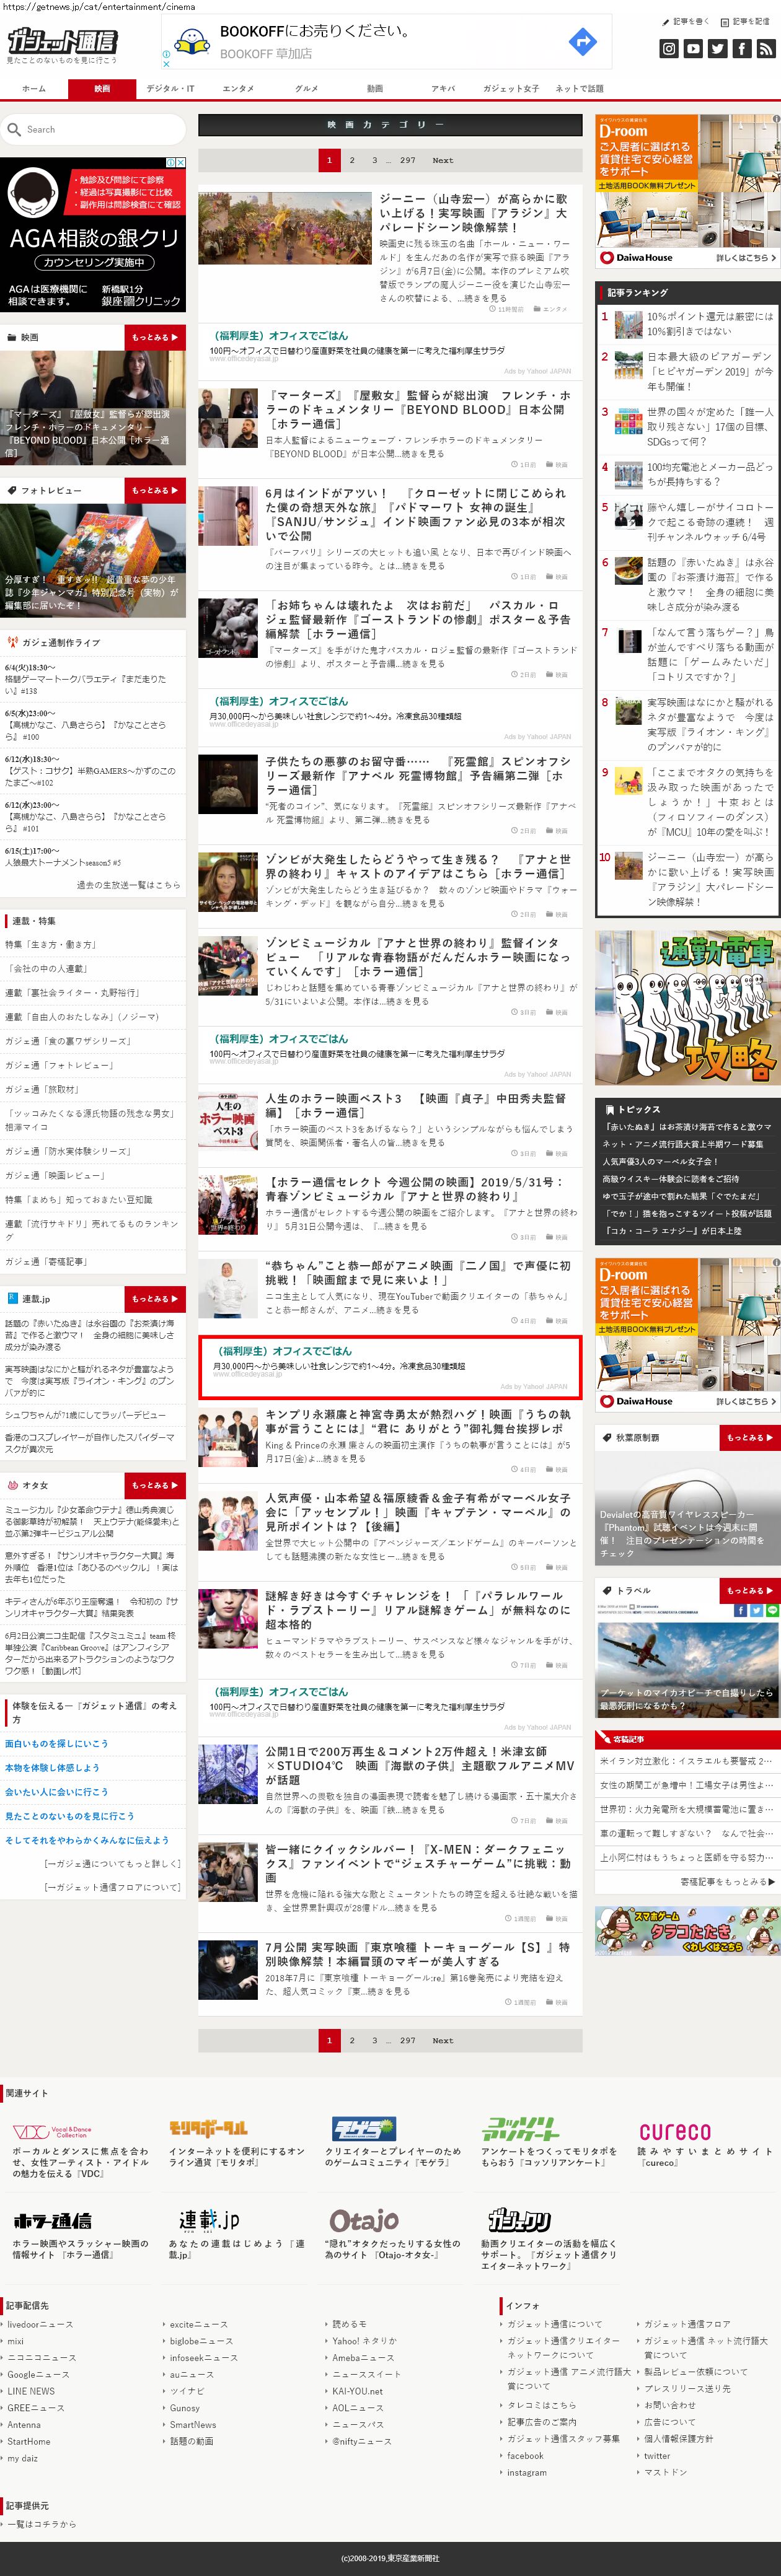The width and height of the screenshot is (781, 2576).
Task: Close the AGA clinic ad with X icon
Action: 180,162
